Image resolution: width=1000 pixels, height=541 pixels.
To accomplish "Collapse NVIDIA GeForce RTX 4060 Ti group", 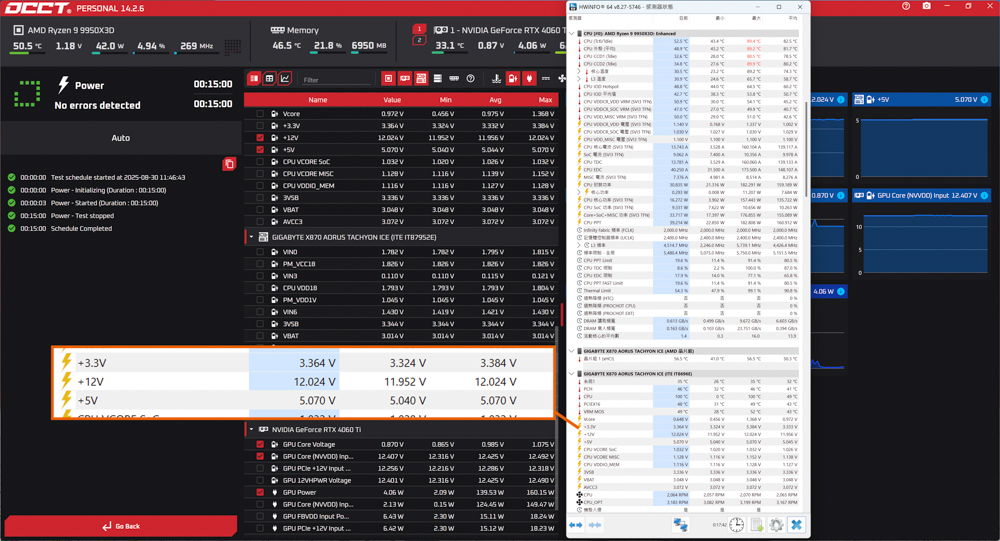I will pyautogui.click(x=251, y=430).
